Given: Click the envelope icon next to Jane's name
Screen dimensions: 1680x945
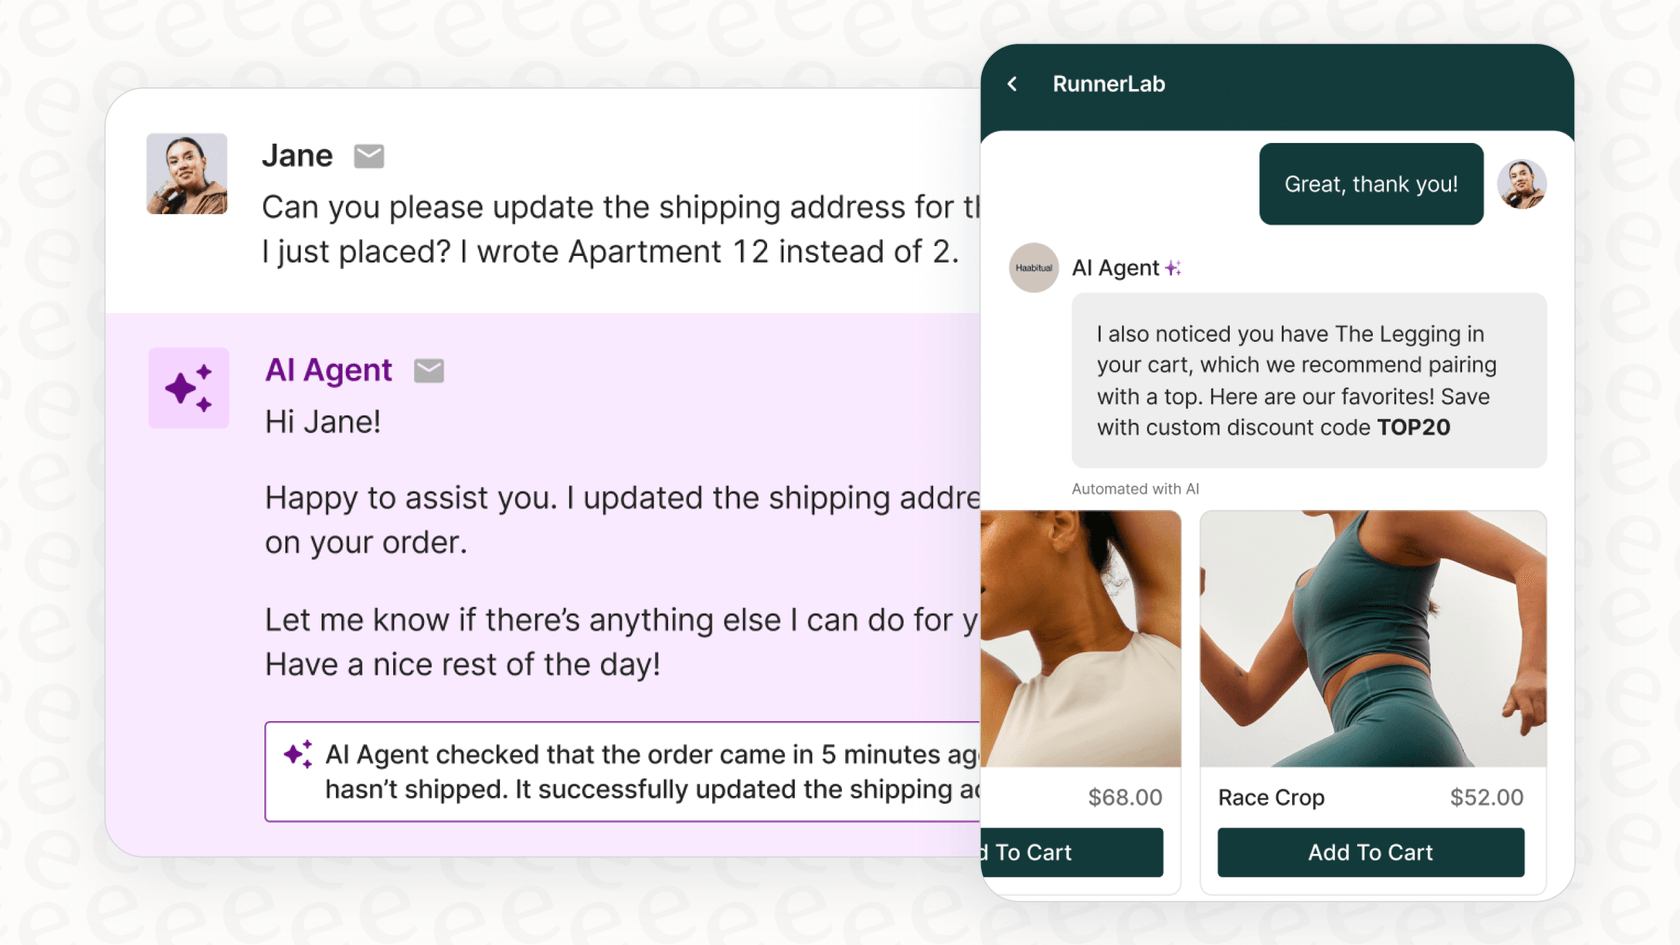Looking at the screenshot, I should pyautogui.click(x=369, y=156).
